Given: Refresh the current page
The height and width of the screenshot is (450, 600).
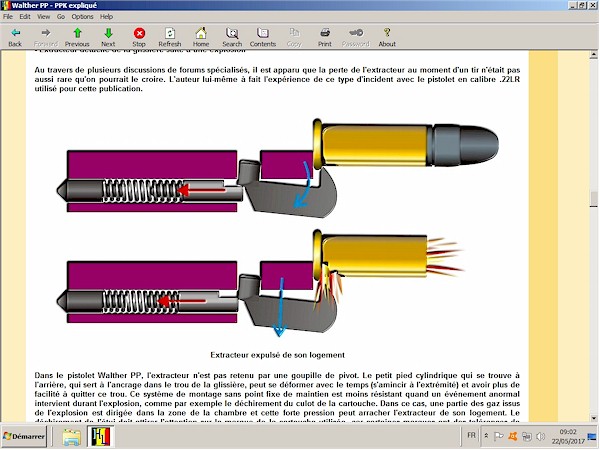Looking at the screenshot, I should 170,33.
